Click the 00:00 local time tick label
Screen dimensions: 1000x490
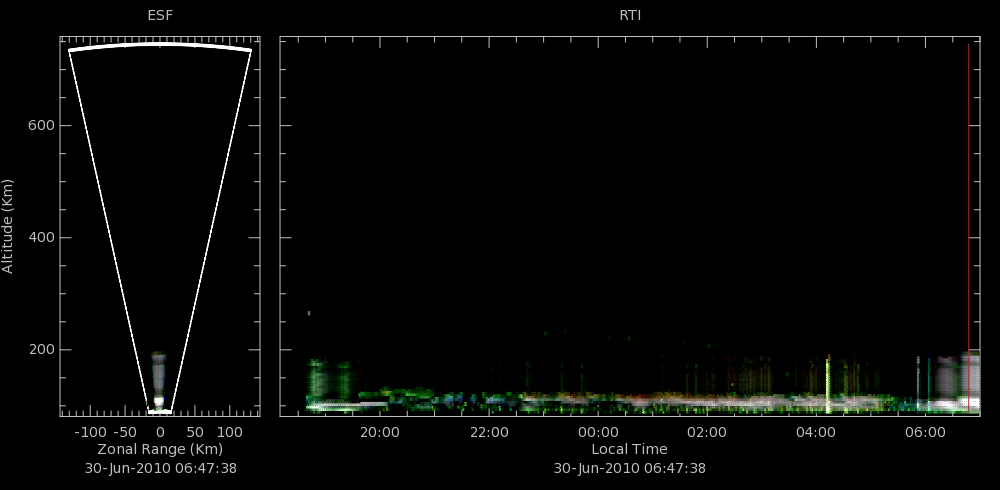tap(598, 433)
